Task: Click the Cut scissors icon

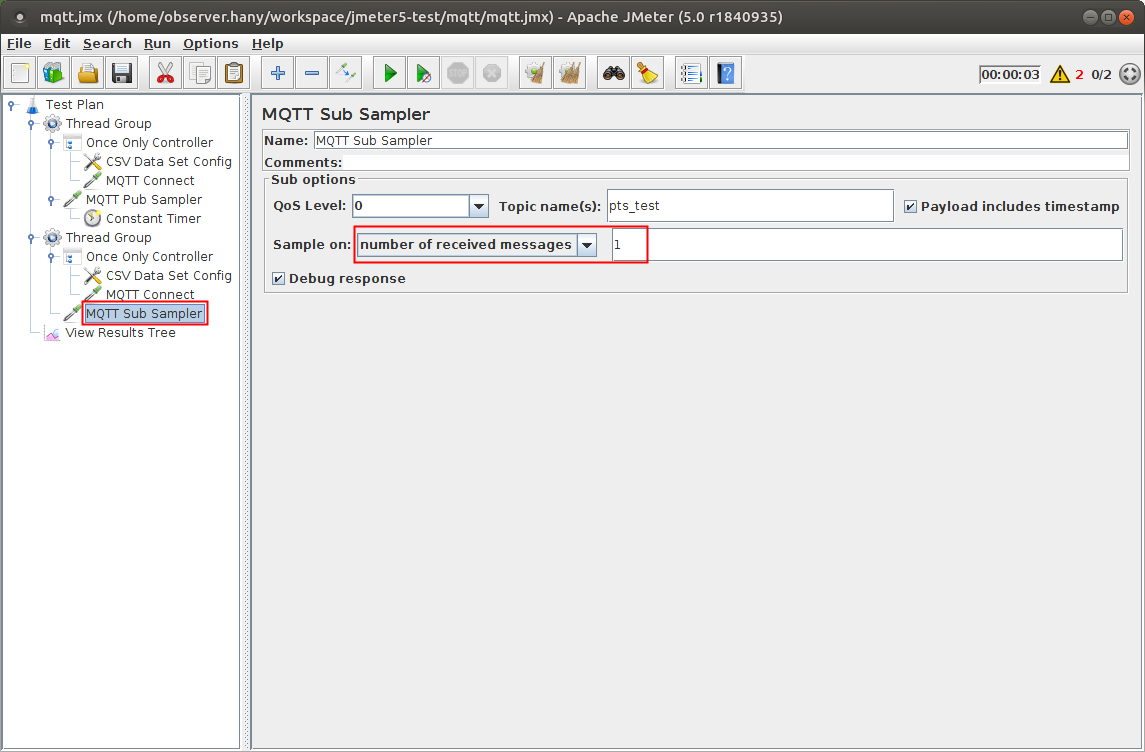Action: [x=166, y=73]
